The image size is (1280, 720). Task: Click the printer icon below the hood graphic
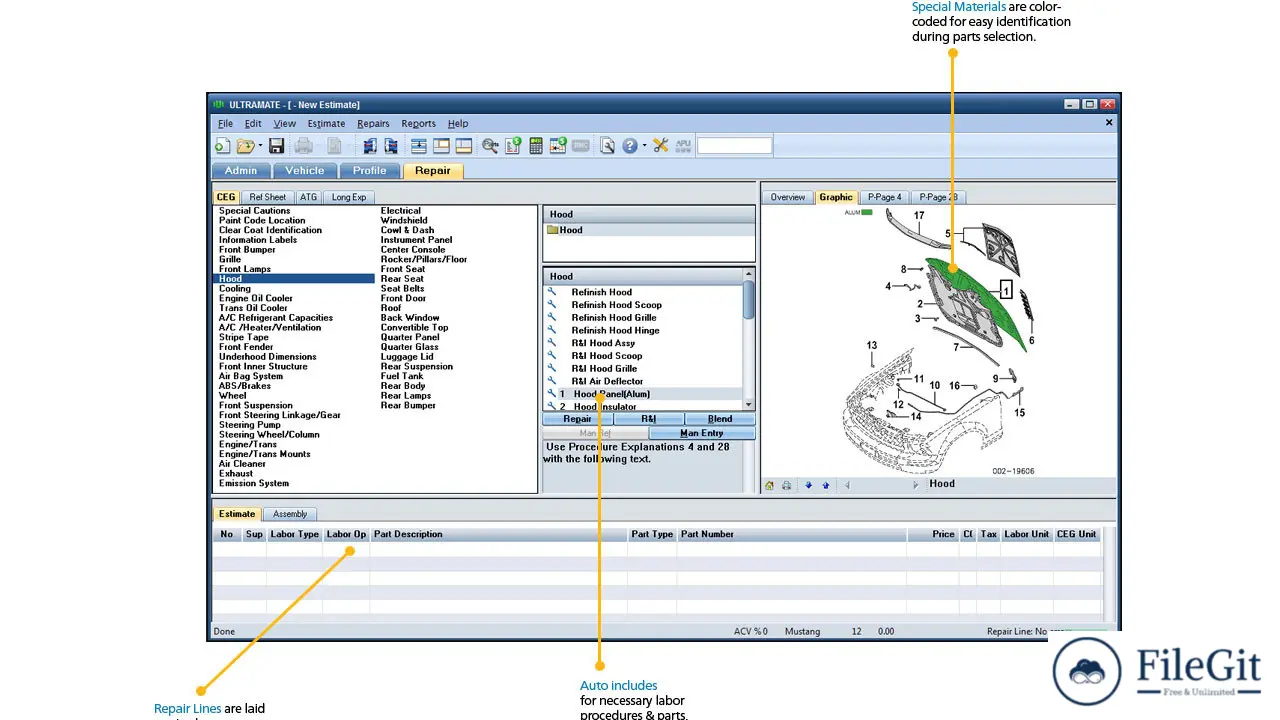(x=786, y=485)
